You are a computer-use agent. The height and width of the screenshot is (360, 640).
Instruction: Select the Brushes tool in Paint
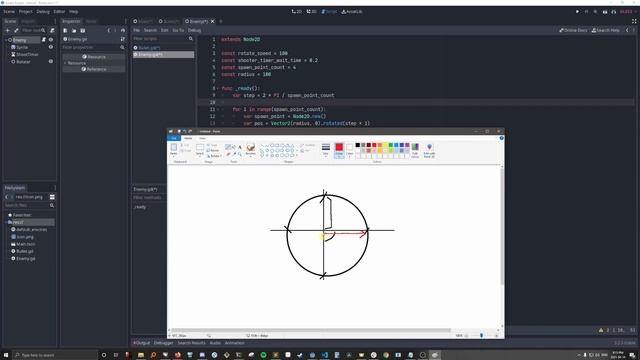pos(251,150)
